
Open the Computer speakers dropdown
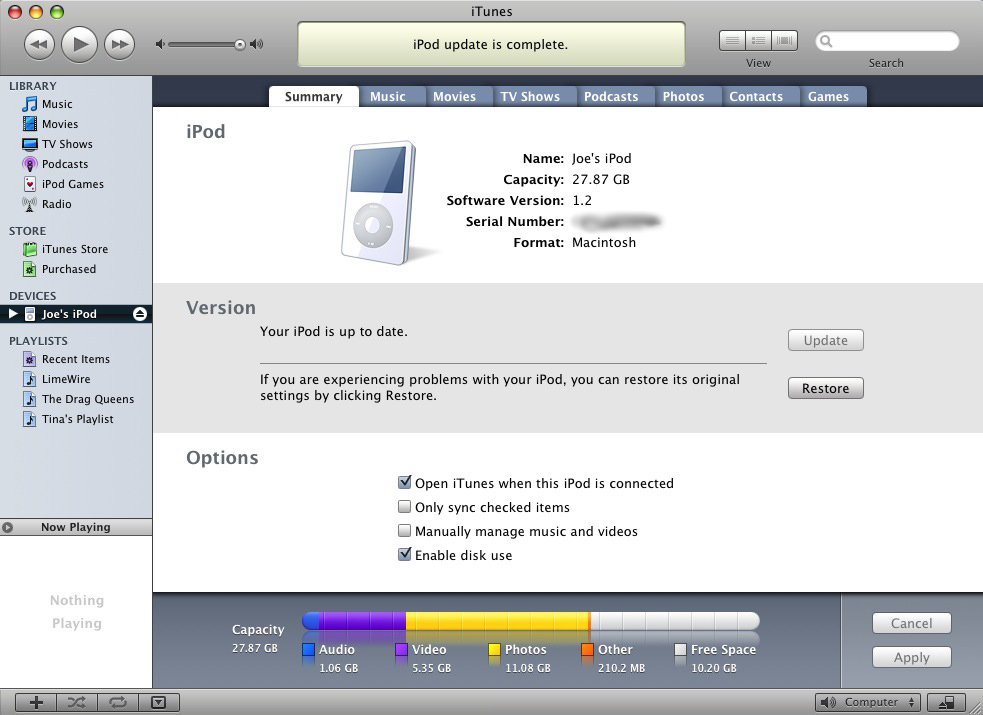pyautogui.click(x=868, y=702)
